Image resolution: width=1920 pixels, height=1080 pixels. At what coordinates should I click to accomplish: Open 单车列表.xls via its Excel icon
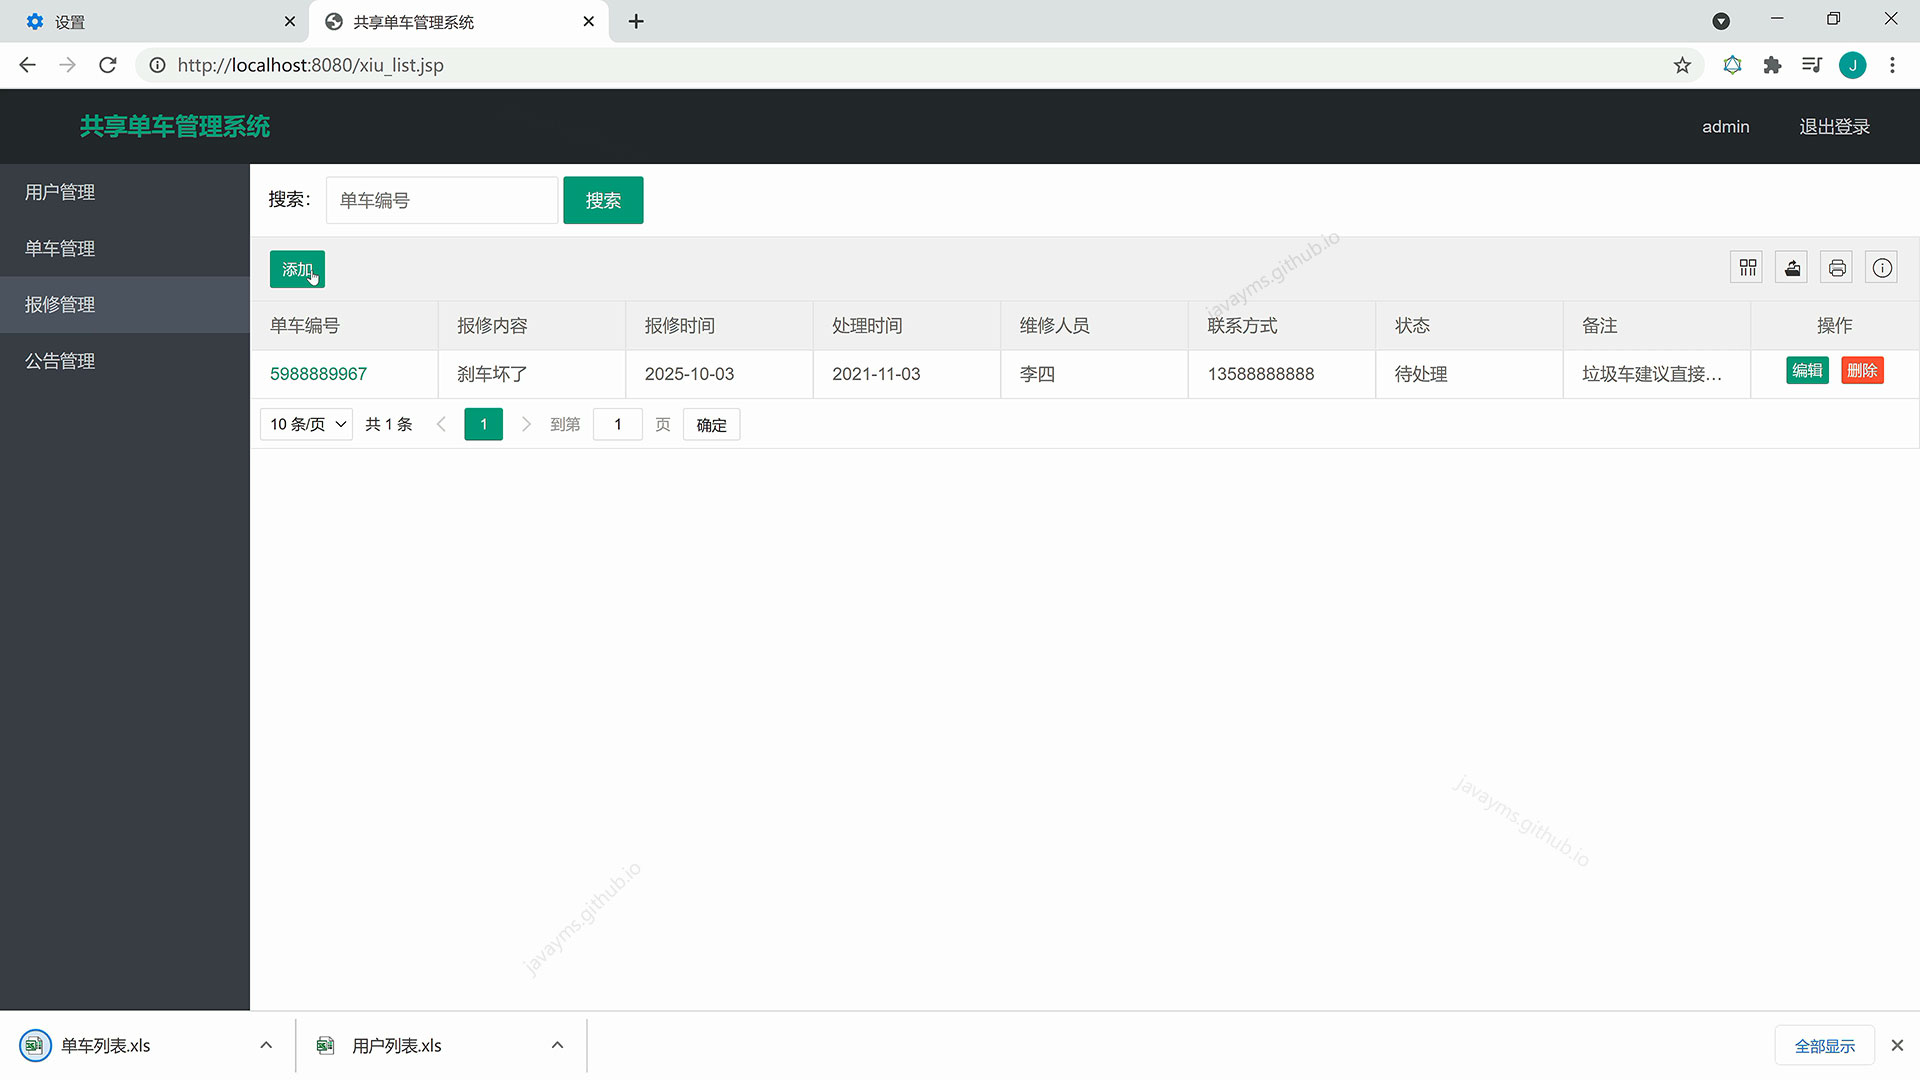(x=36, y=1044)
